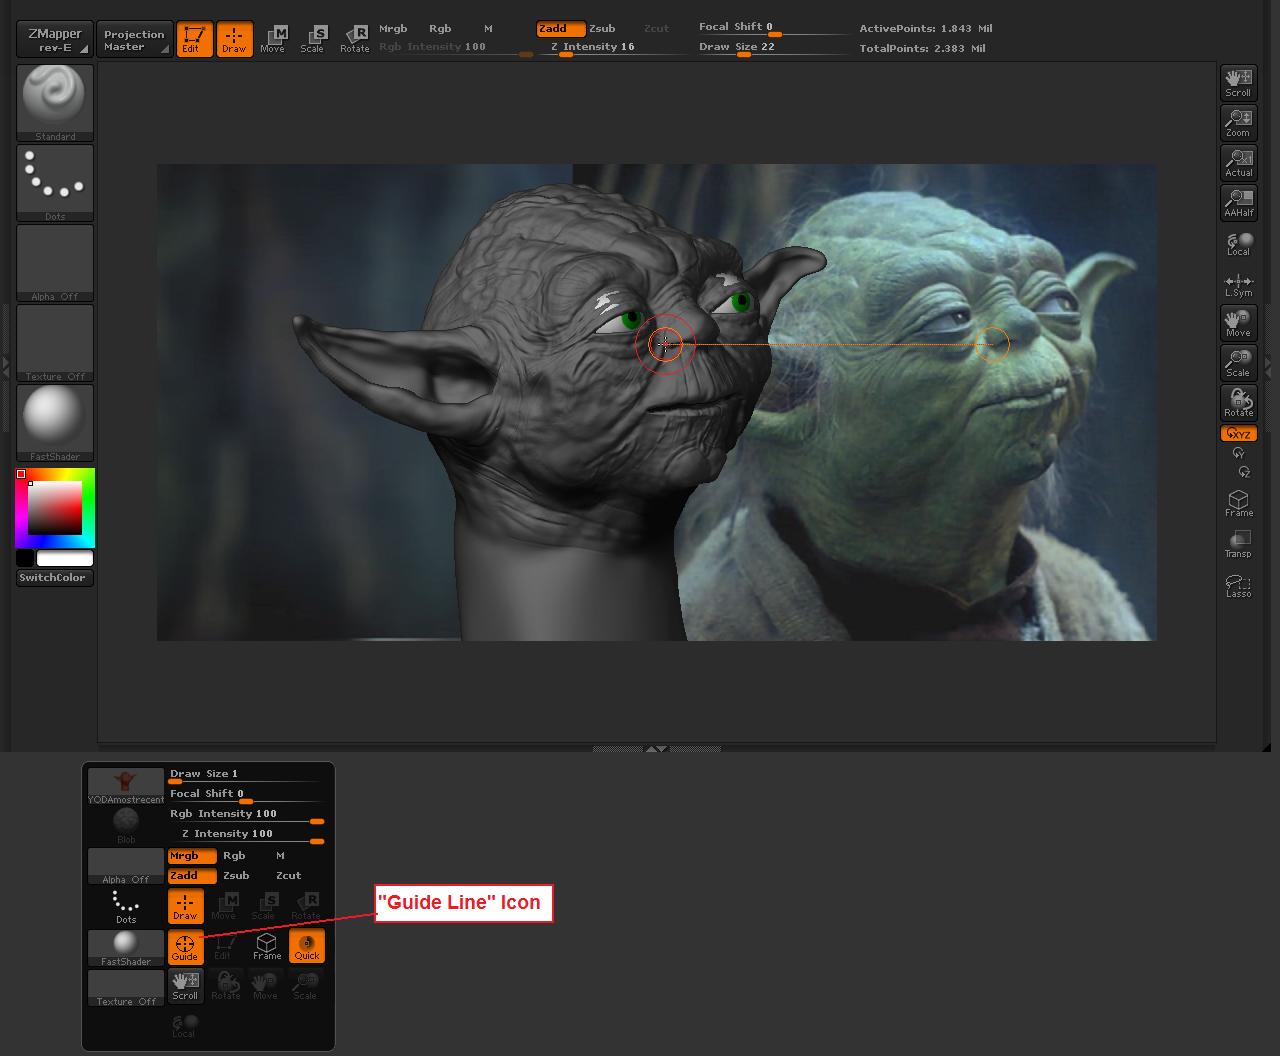Frame the model using right shelf Frame icon
The height and width of the screenshot is (1056, 1280).
pos(1238,503)
